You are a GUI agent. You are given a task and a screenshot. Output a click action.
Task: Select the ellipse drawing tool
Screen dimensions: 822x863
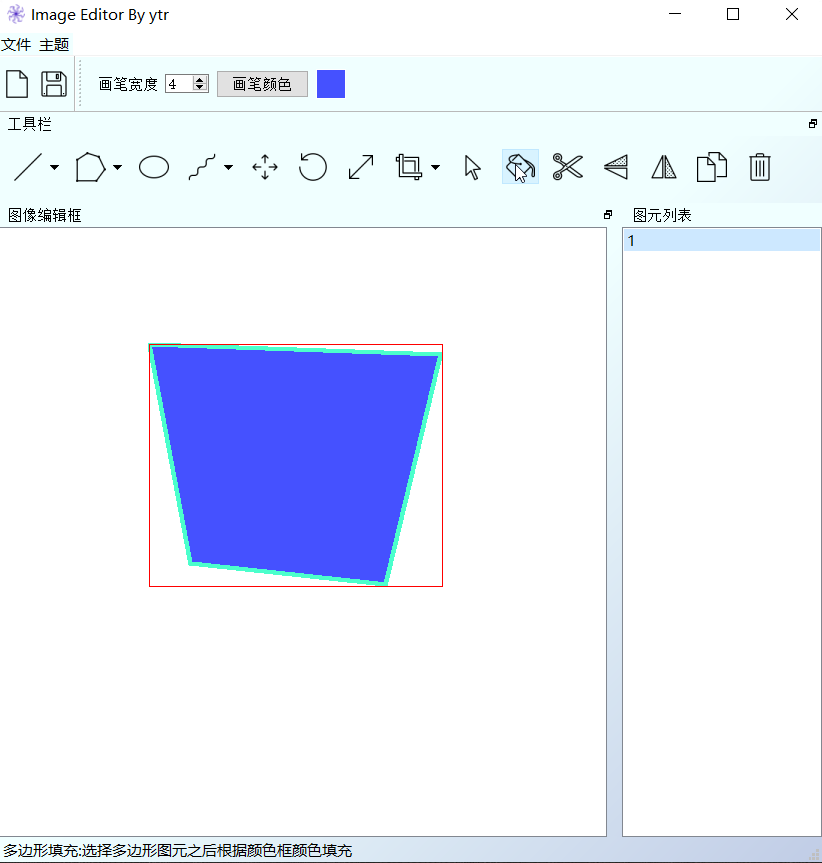point(154,167)
